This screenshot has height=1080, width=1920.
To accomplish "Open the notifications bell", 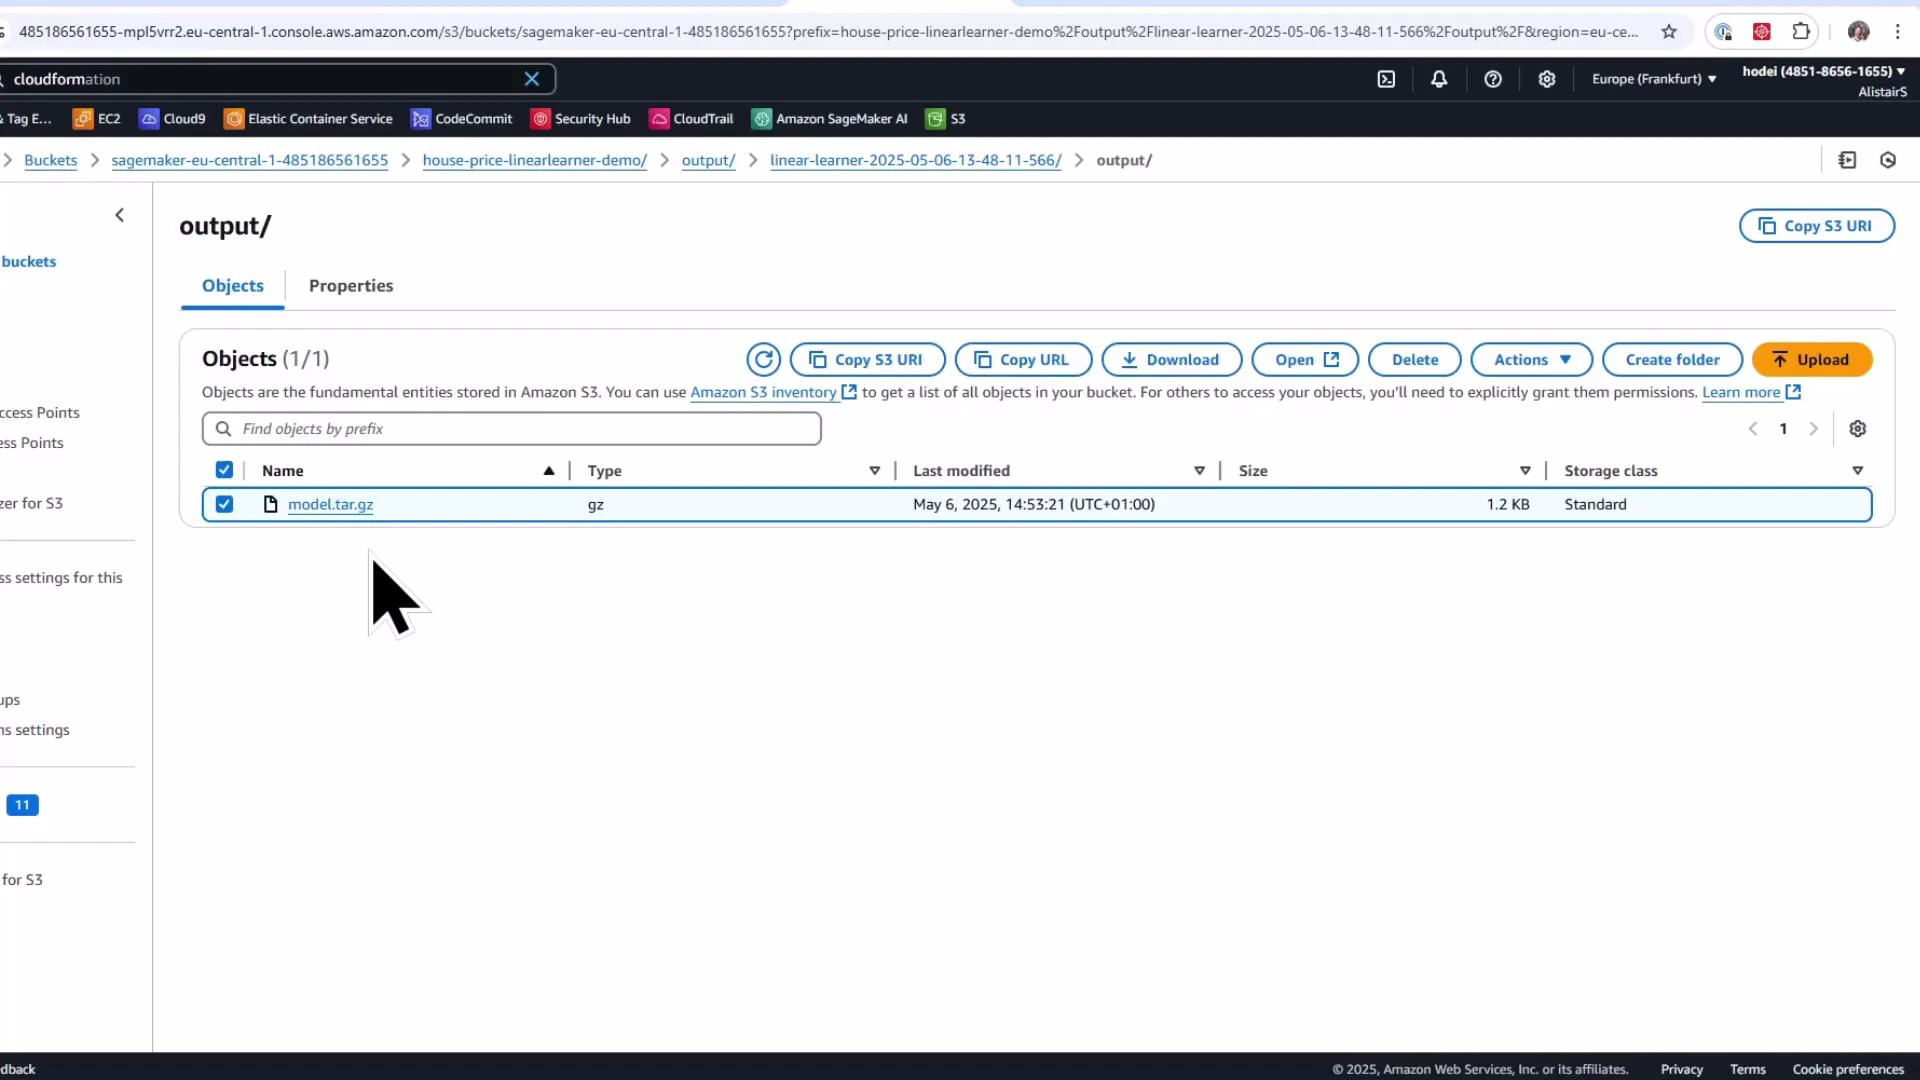I will pos(1439,79).
